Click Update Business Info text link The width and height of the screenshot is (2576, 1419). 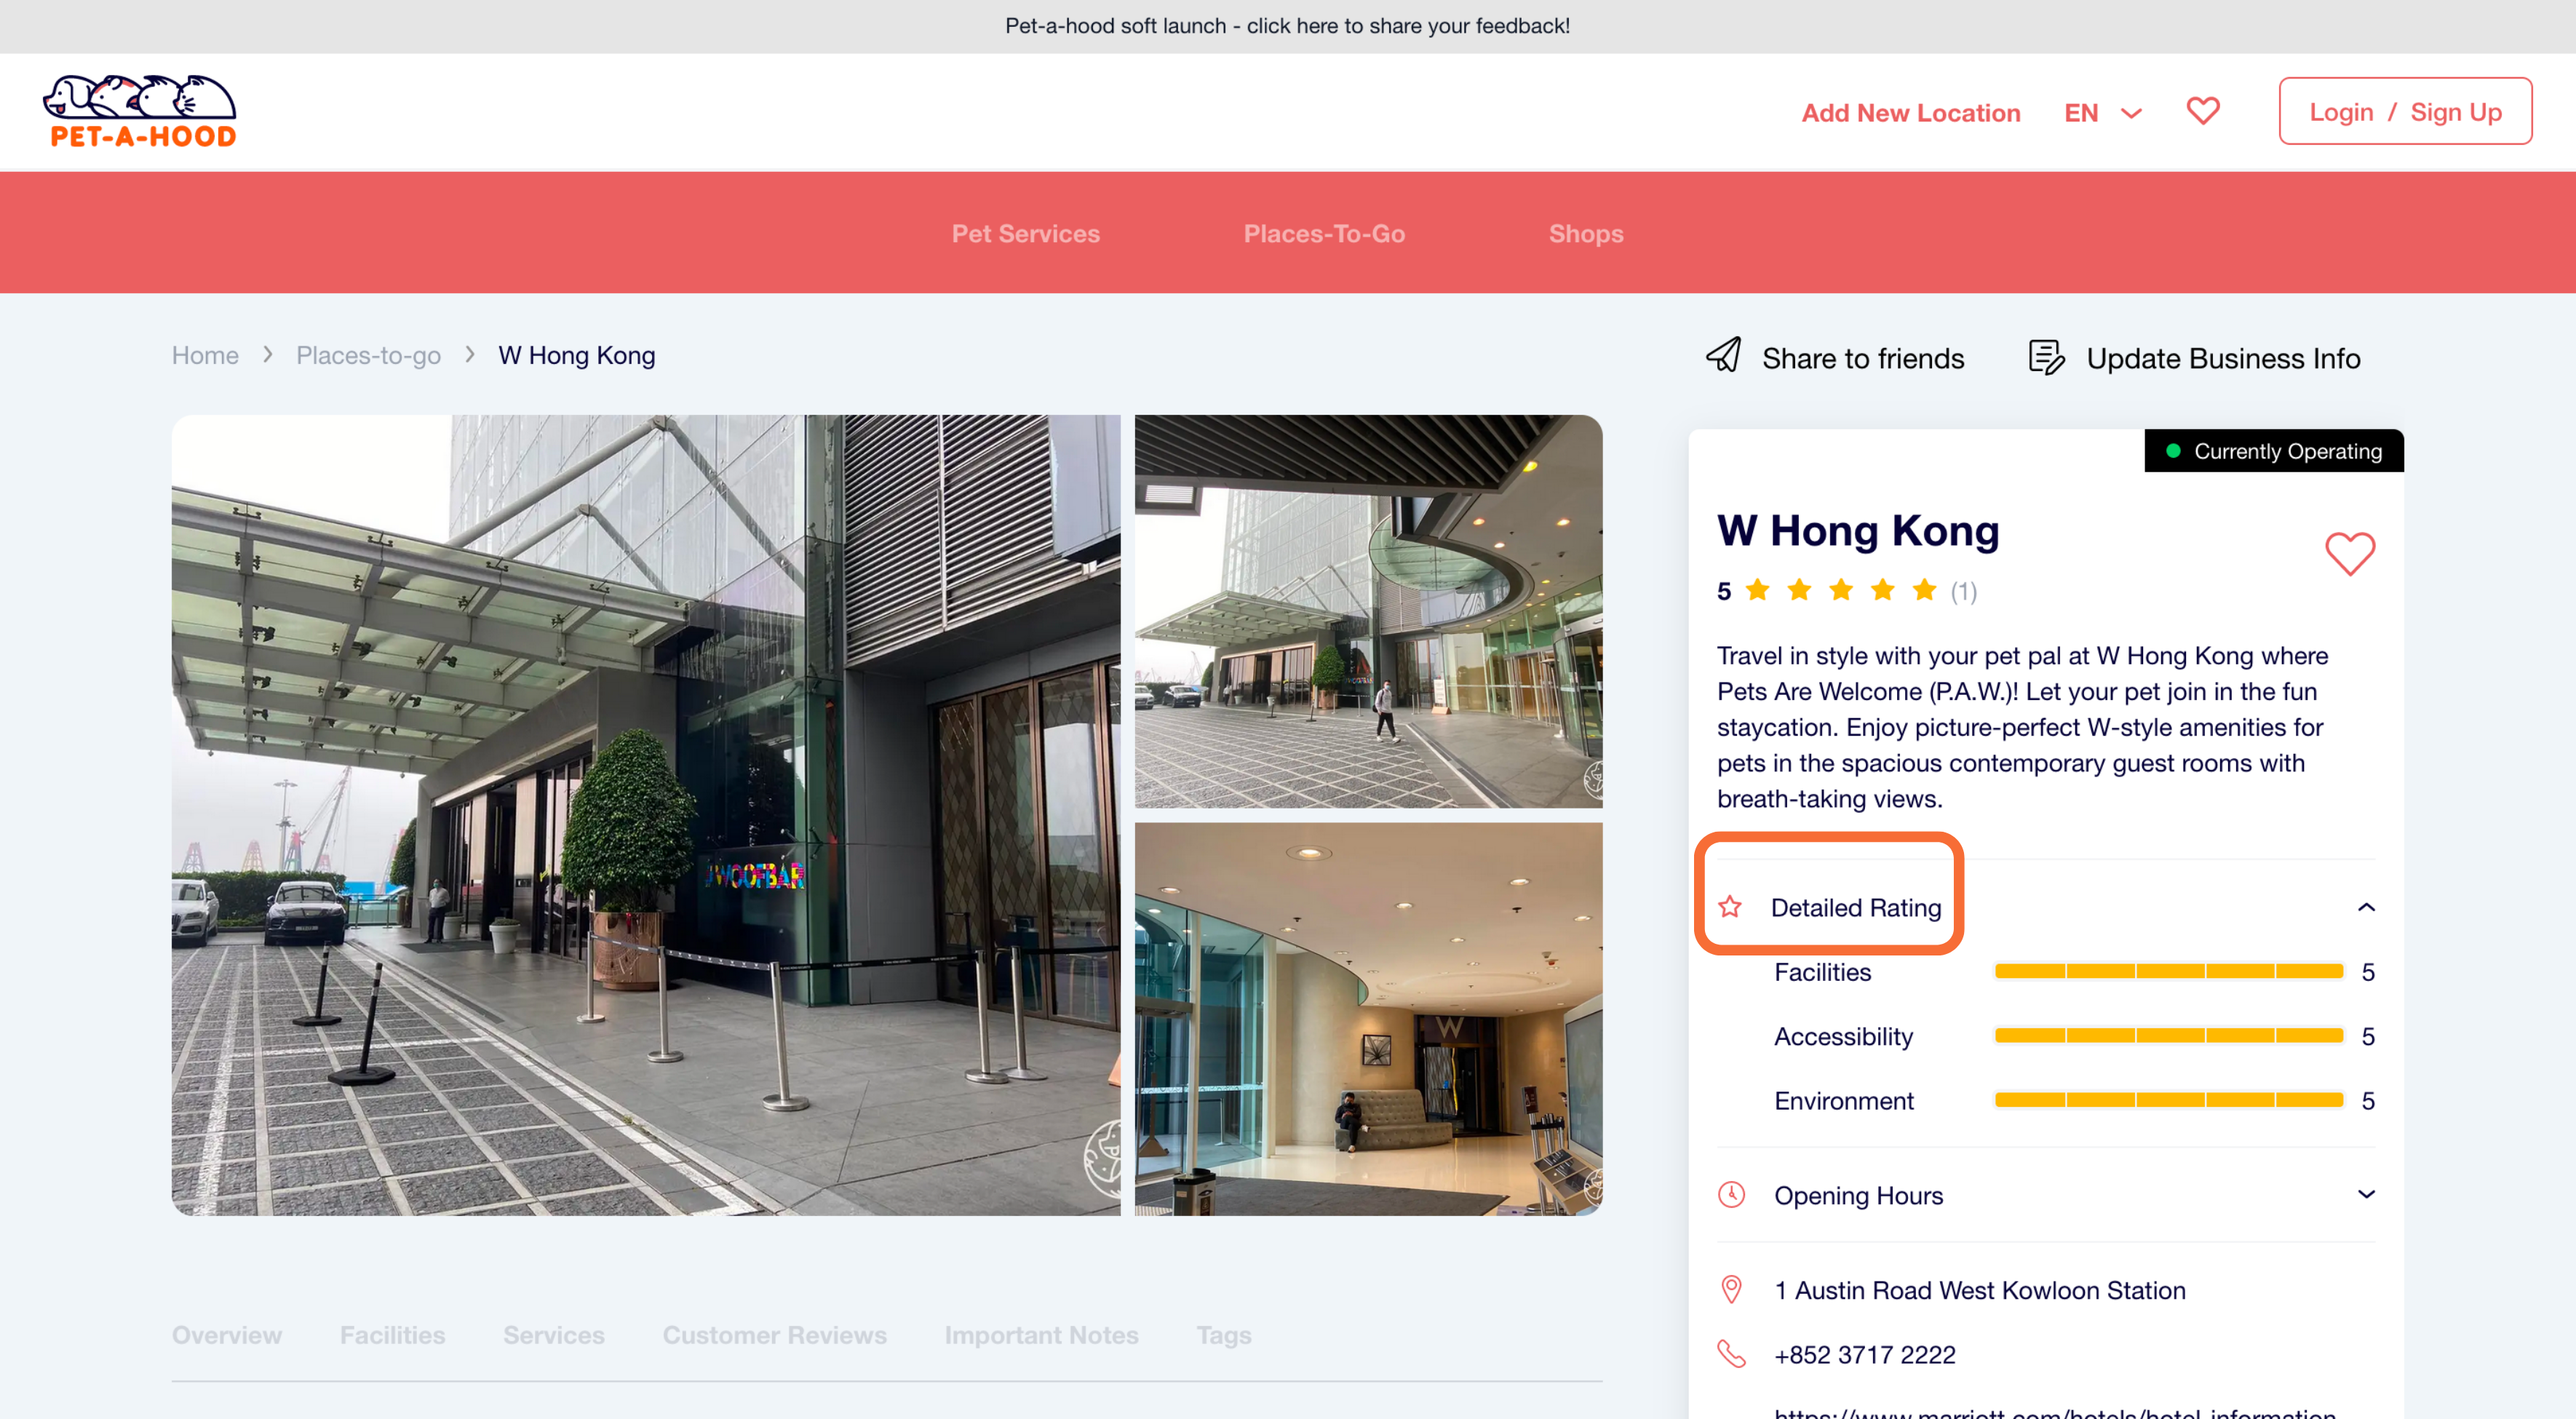coord(2222,358)
